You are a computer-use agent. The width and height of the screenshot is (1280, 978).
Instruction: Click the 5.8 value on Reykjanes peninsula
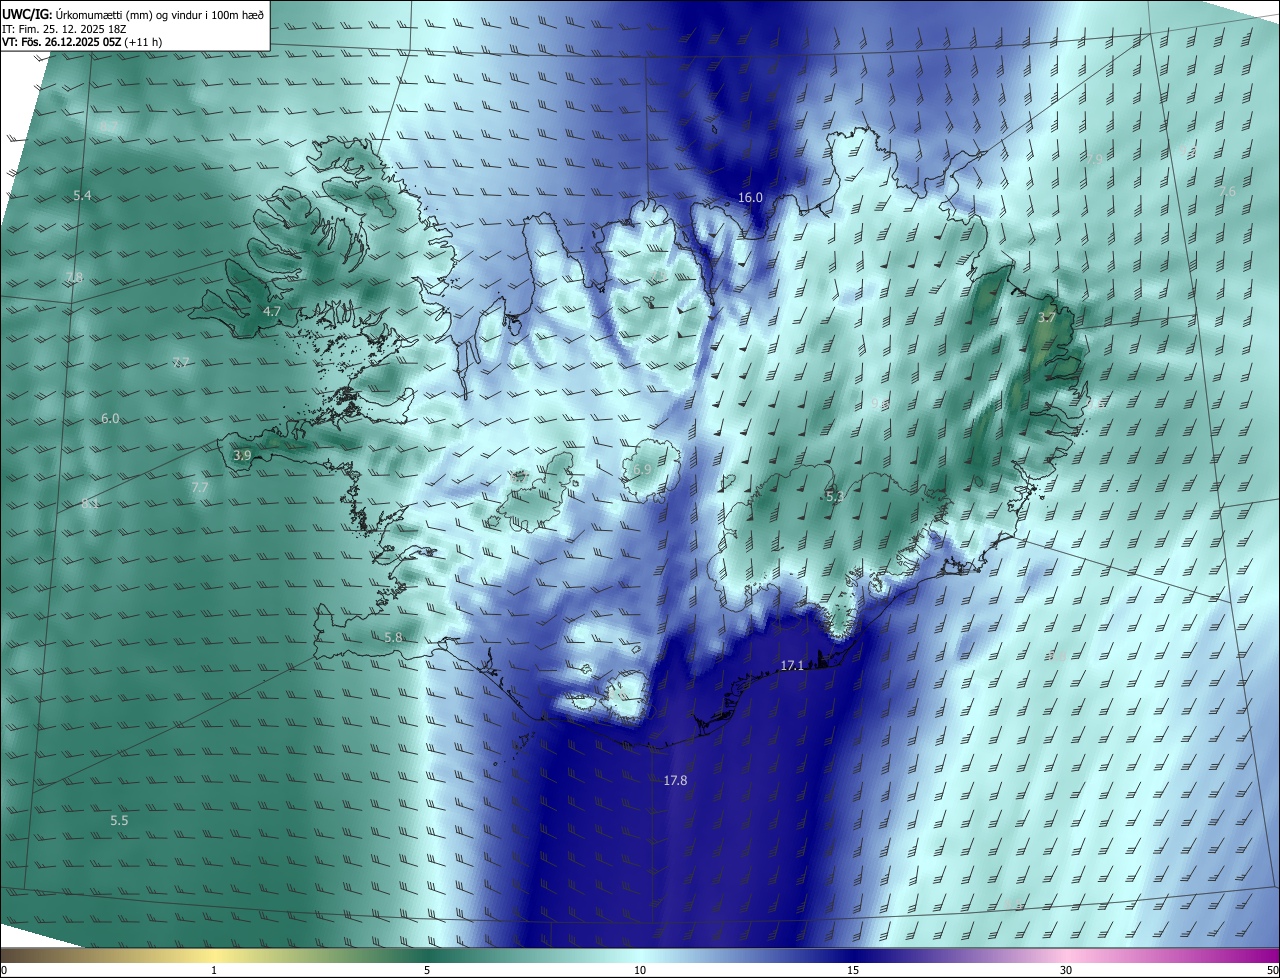[x=393, y=637]
